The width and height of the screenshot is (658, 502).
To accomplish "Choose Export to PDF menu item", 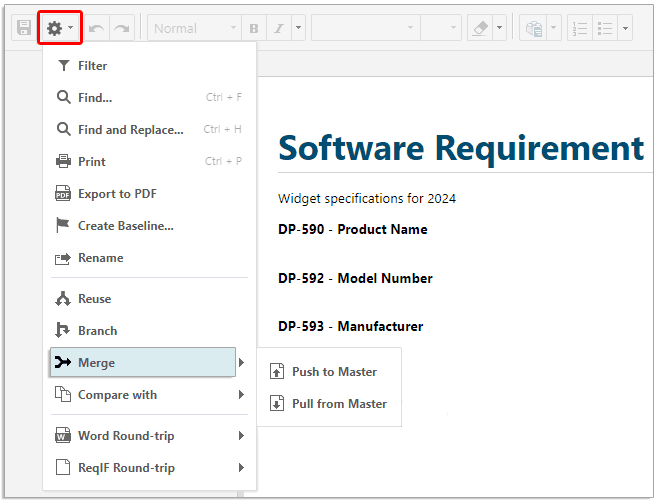I will pos(117,194).
